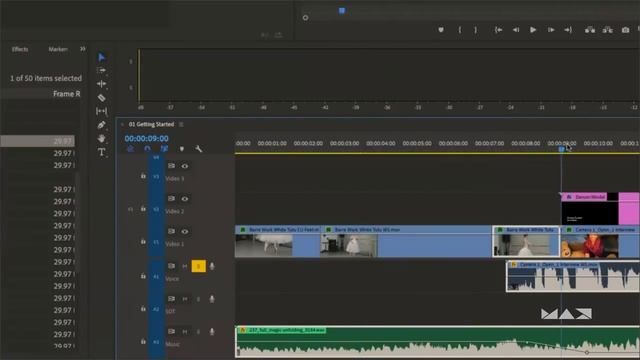Viewport: 640px width, 360px height.
Task: Go to In point
Action: pos(498,30)
